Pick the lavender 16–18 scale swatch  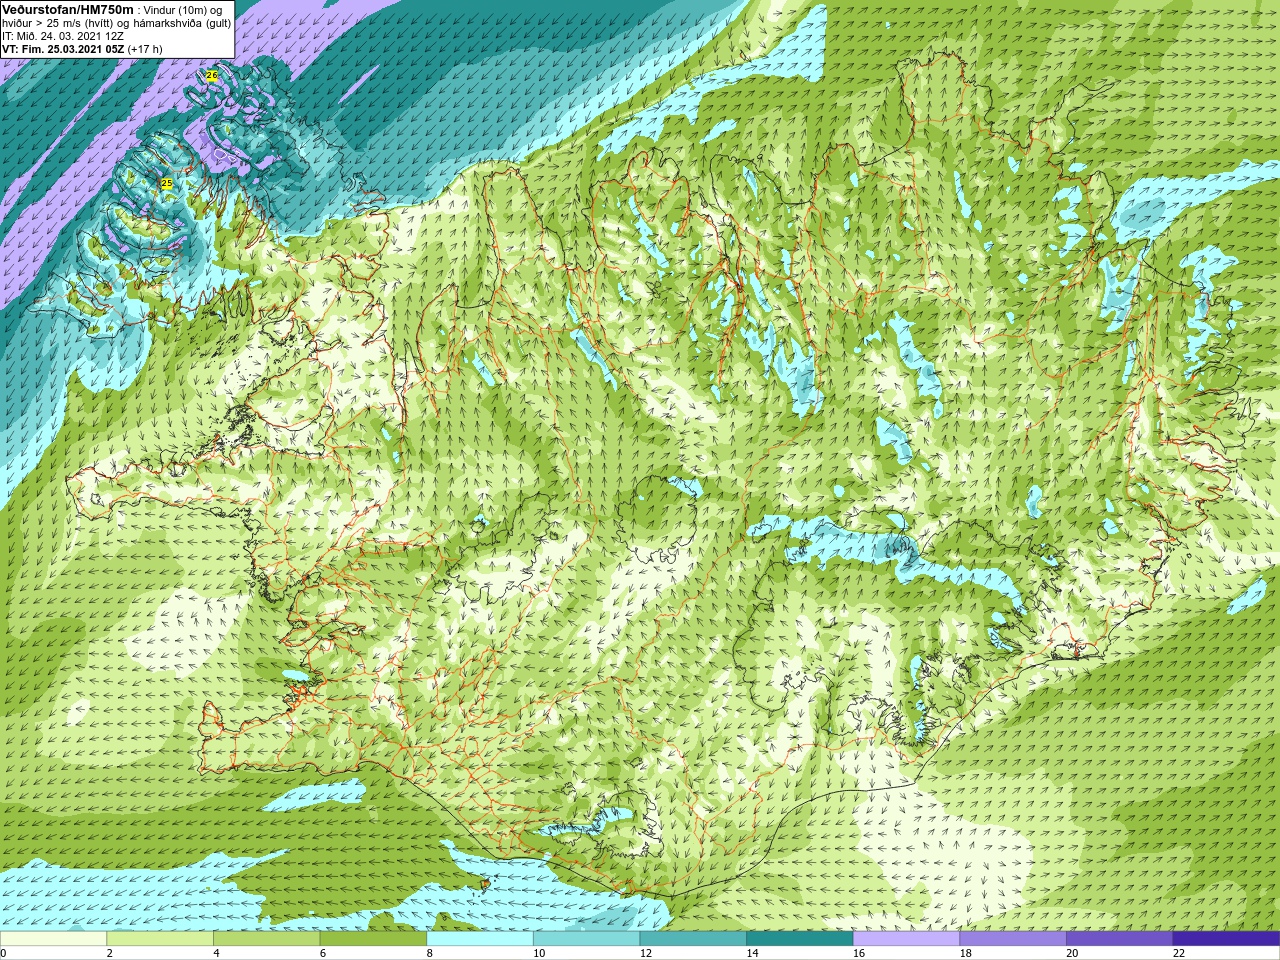(906, 939)
